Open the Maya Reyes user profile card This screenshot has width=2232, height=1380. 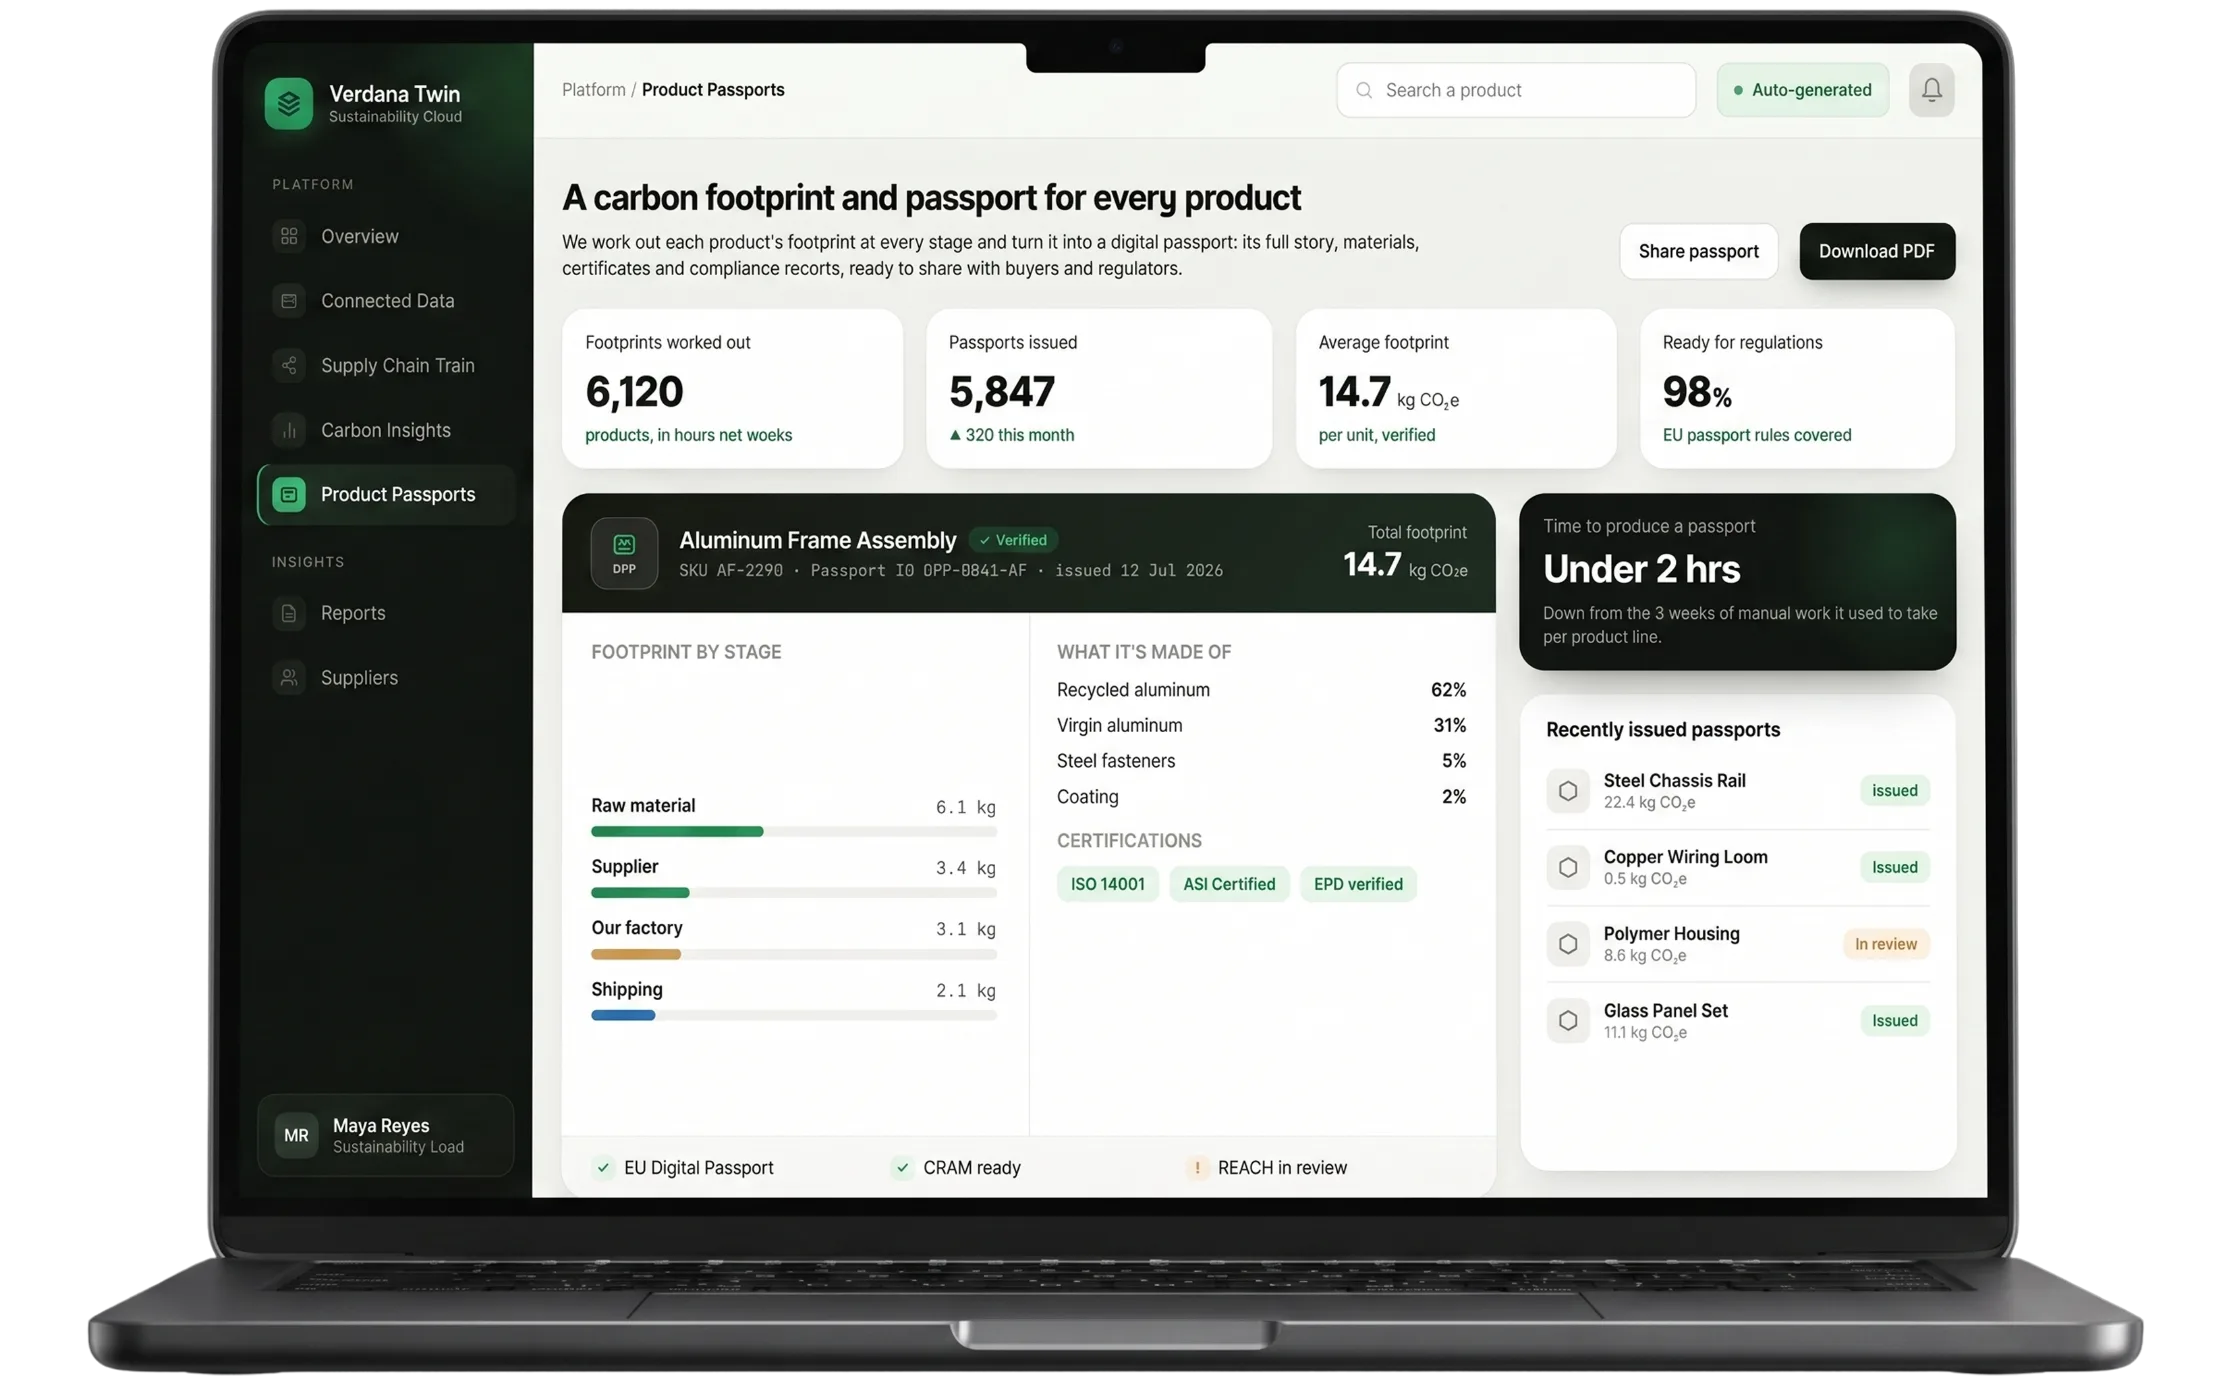pyautogui.click(x=385, y=1135)
